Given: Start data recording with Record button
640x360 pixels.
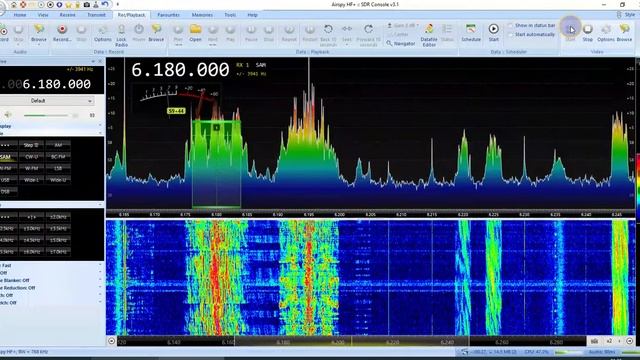Looking at the screenshot, I should 62,33.
